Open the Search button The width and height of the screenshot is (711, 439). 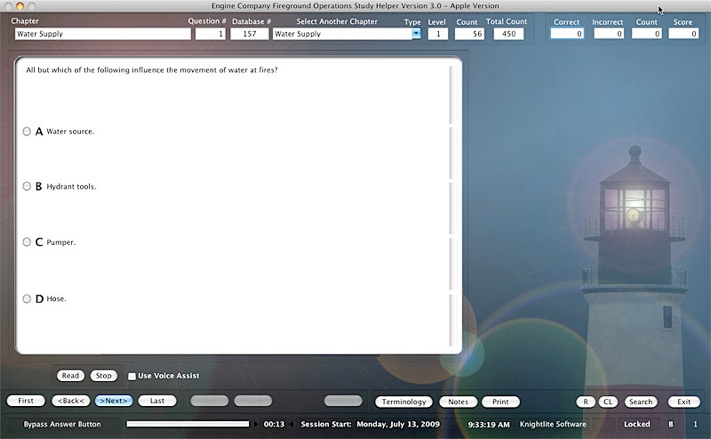[641, 402]
